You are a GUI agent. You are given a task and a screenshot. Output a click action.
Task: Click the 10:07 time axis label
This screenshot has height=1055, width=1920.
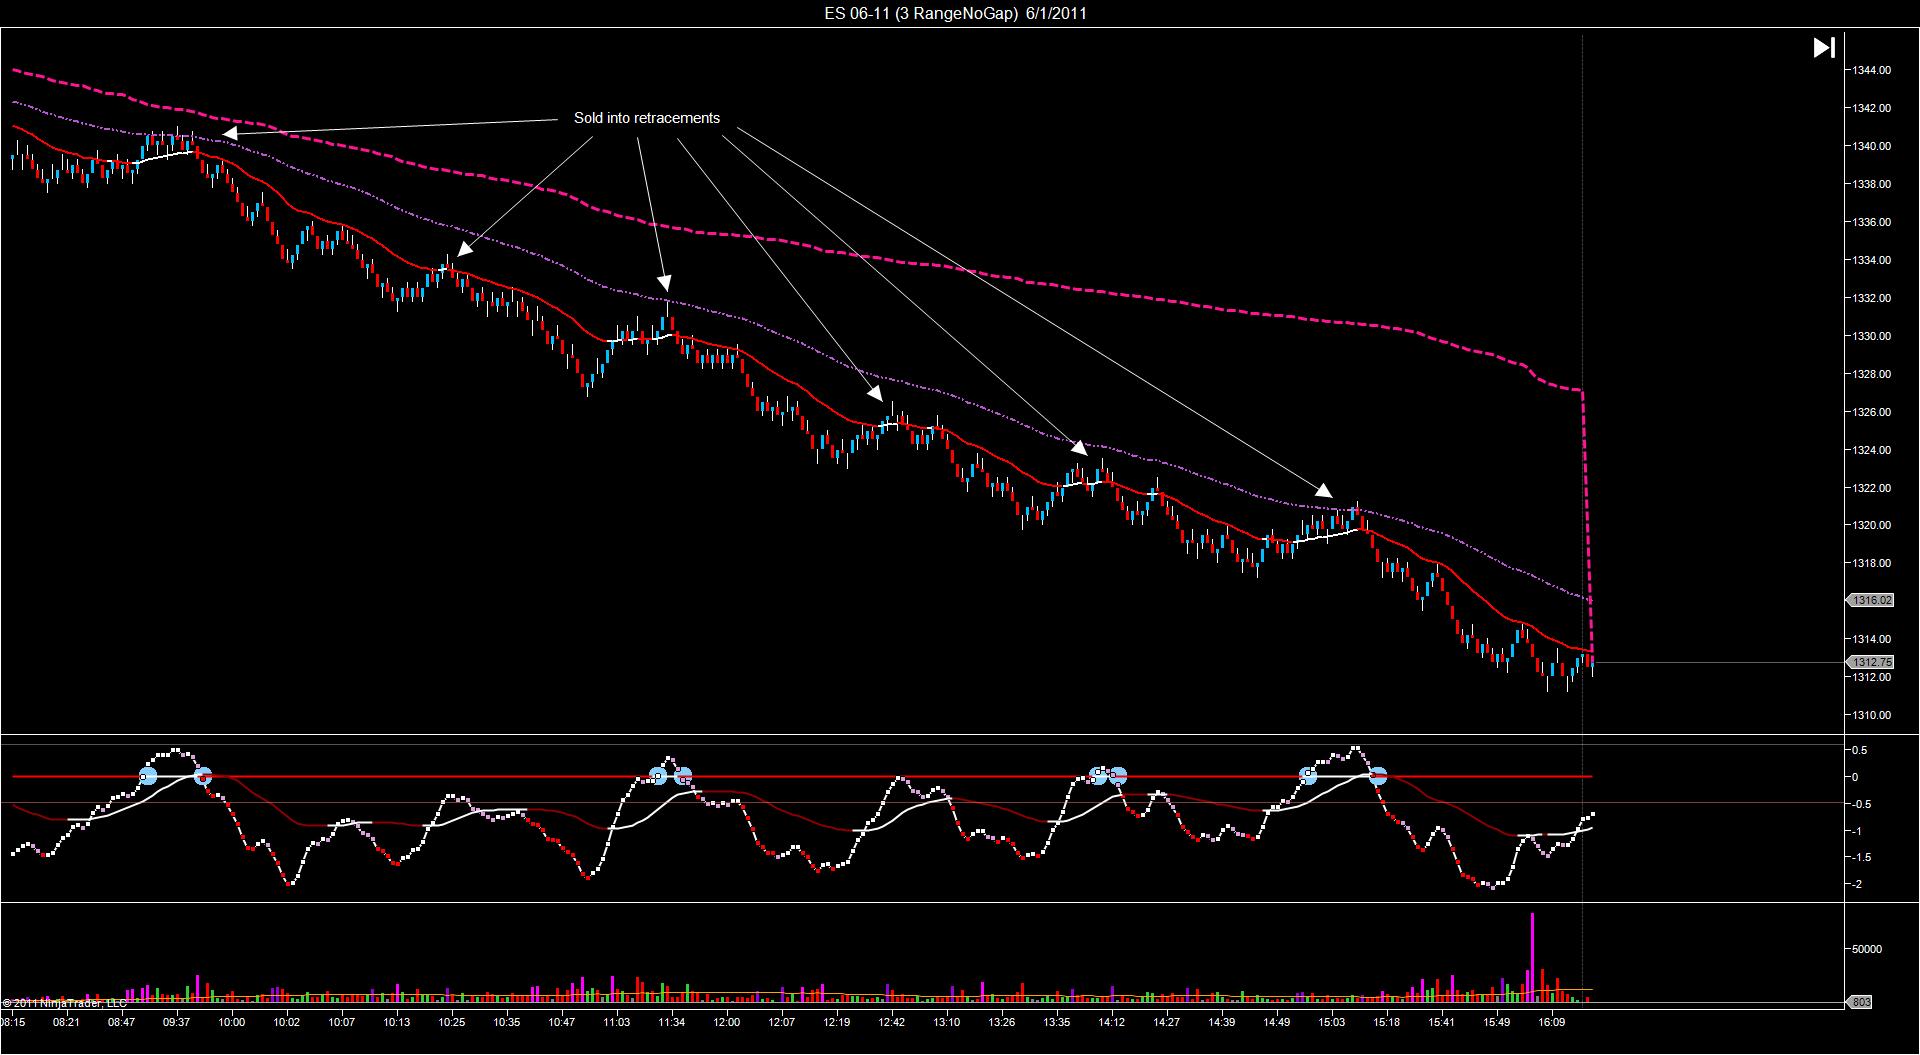click(341, 1022)
